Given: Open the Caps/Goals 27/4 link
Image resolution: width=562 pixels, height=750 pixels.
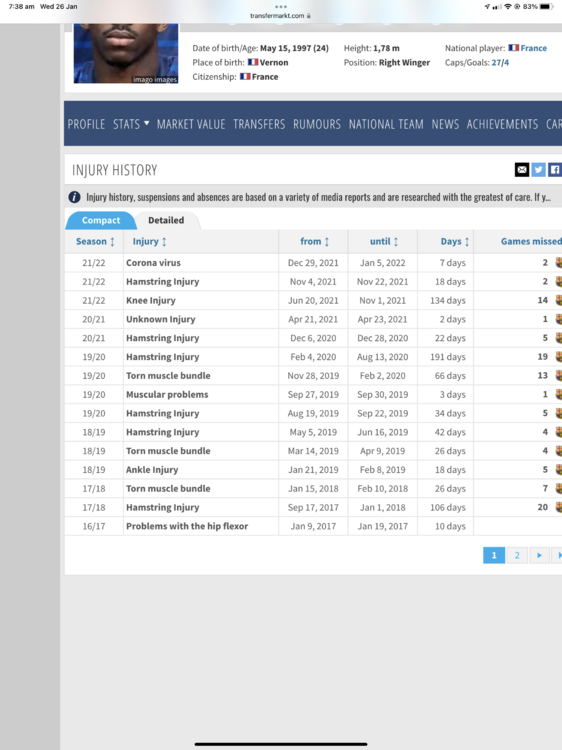Looking at the screenshot, I should pos(500,62).
